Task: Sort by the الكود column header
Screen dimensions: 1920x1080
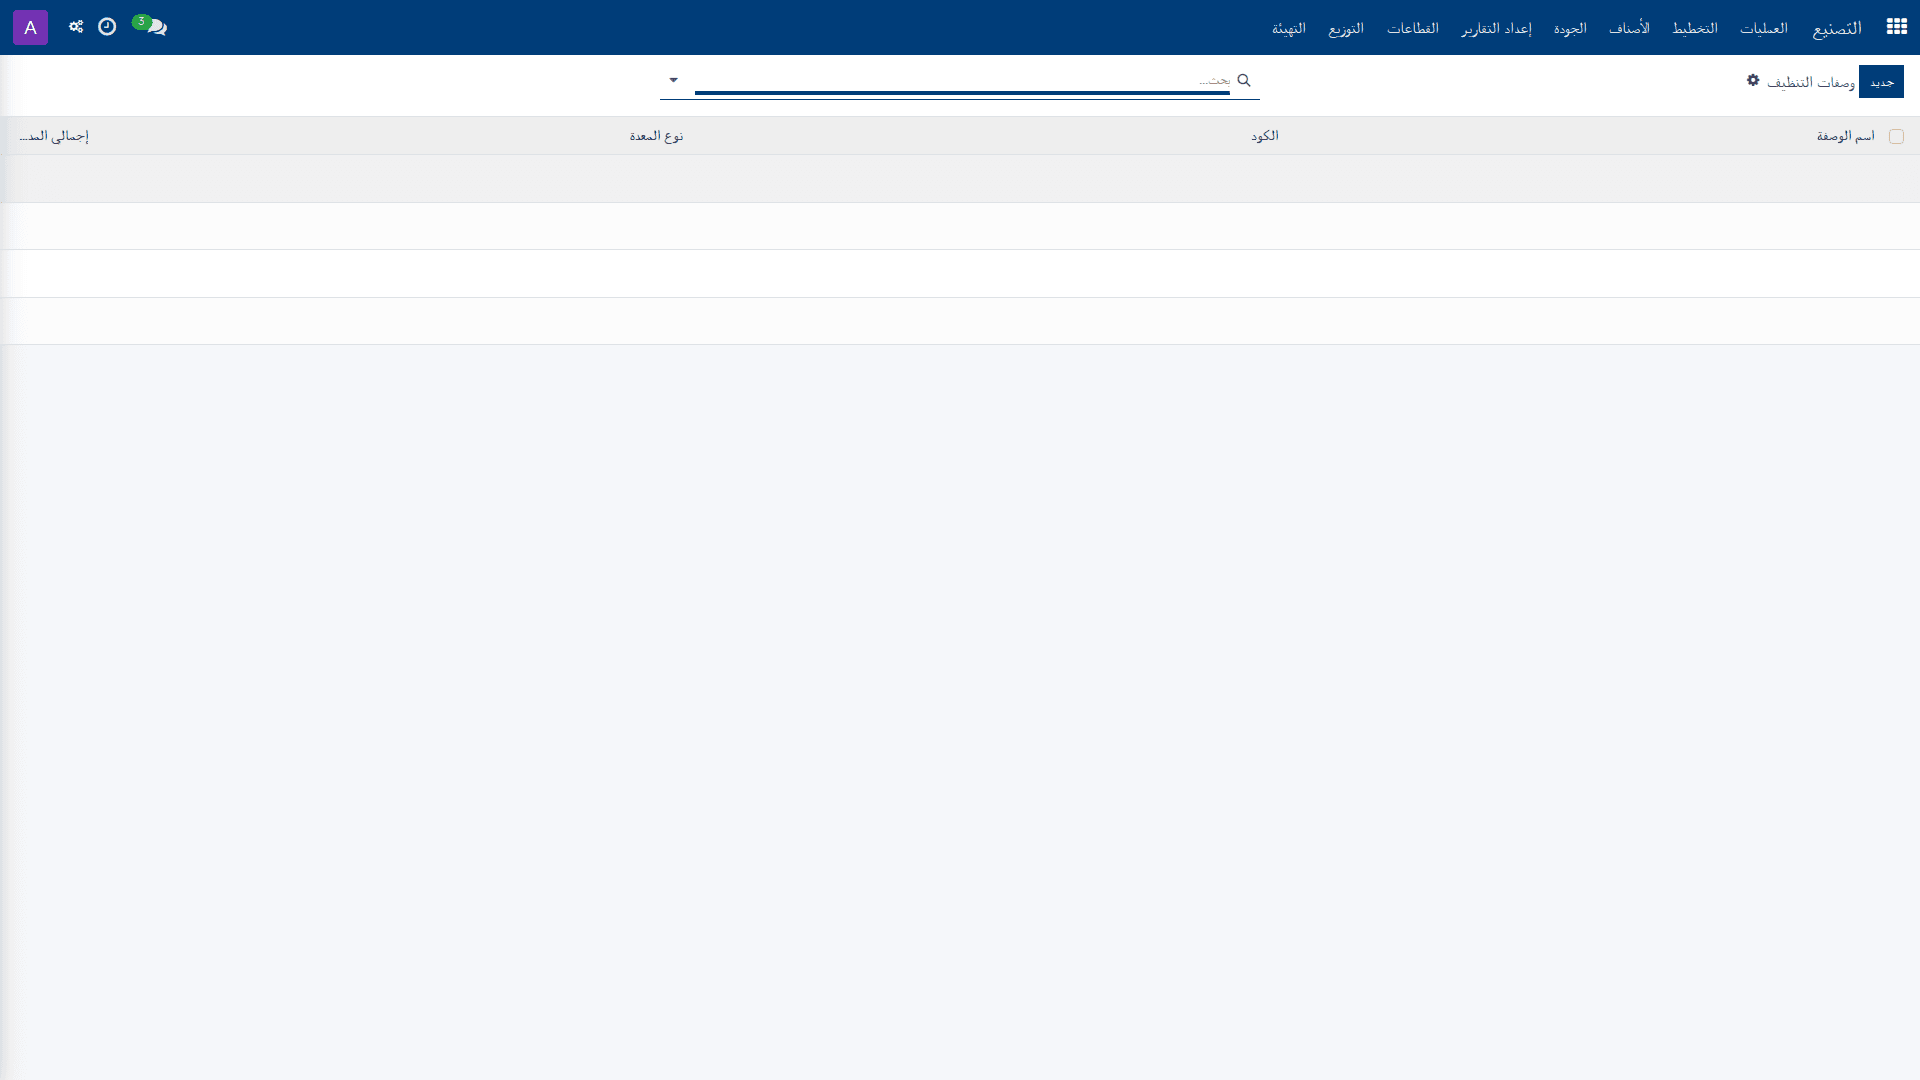Action: tap(1264, 136)
